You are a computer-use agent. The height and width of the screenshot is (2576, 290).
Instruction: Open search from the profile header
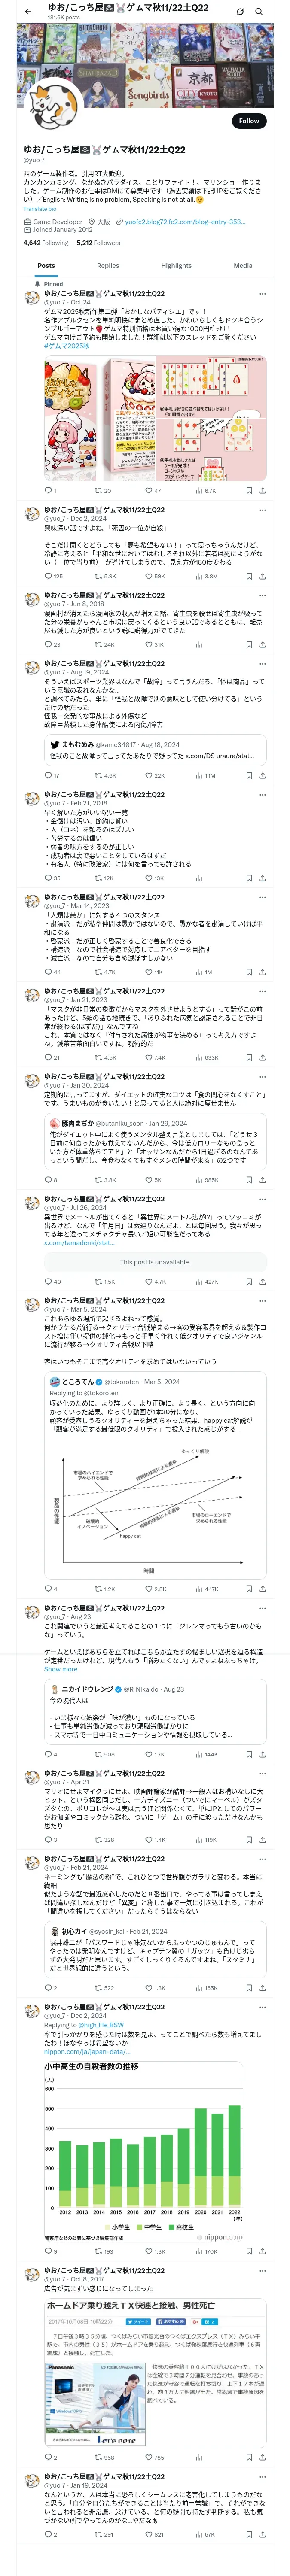[259, 12]
